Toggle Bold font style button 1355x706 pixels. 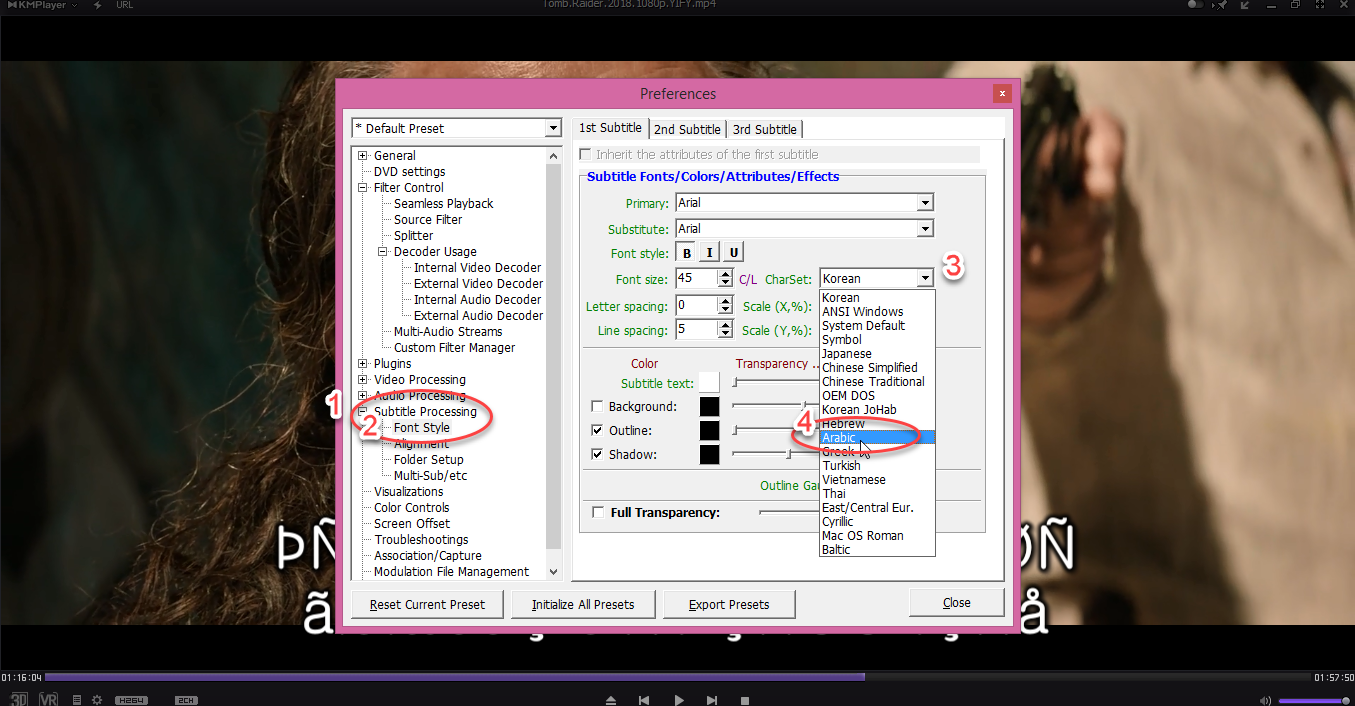point(687,253)
